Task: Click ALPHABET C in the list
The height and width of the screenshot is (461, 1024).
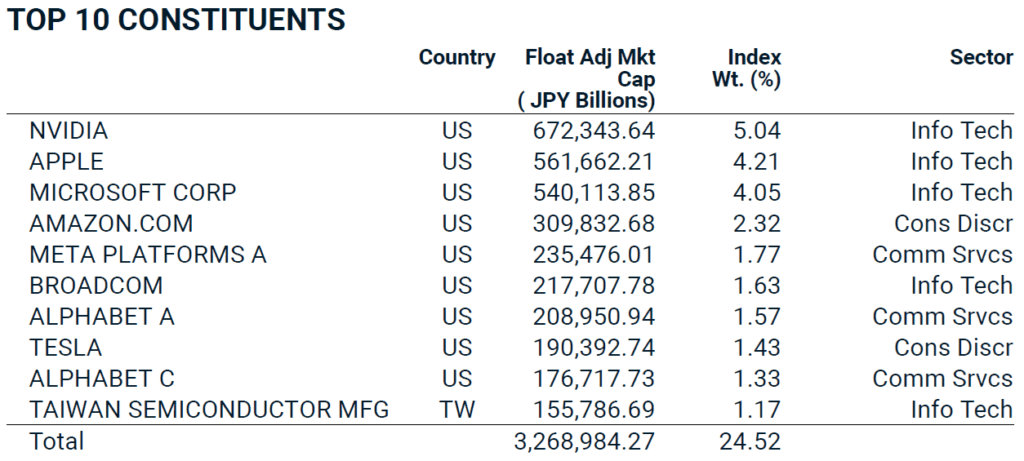Action: (102, 379)
